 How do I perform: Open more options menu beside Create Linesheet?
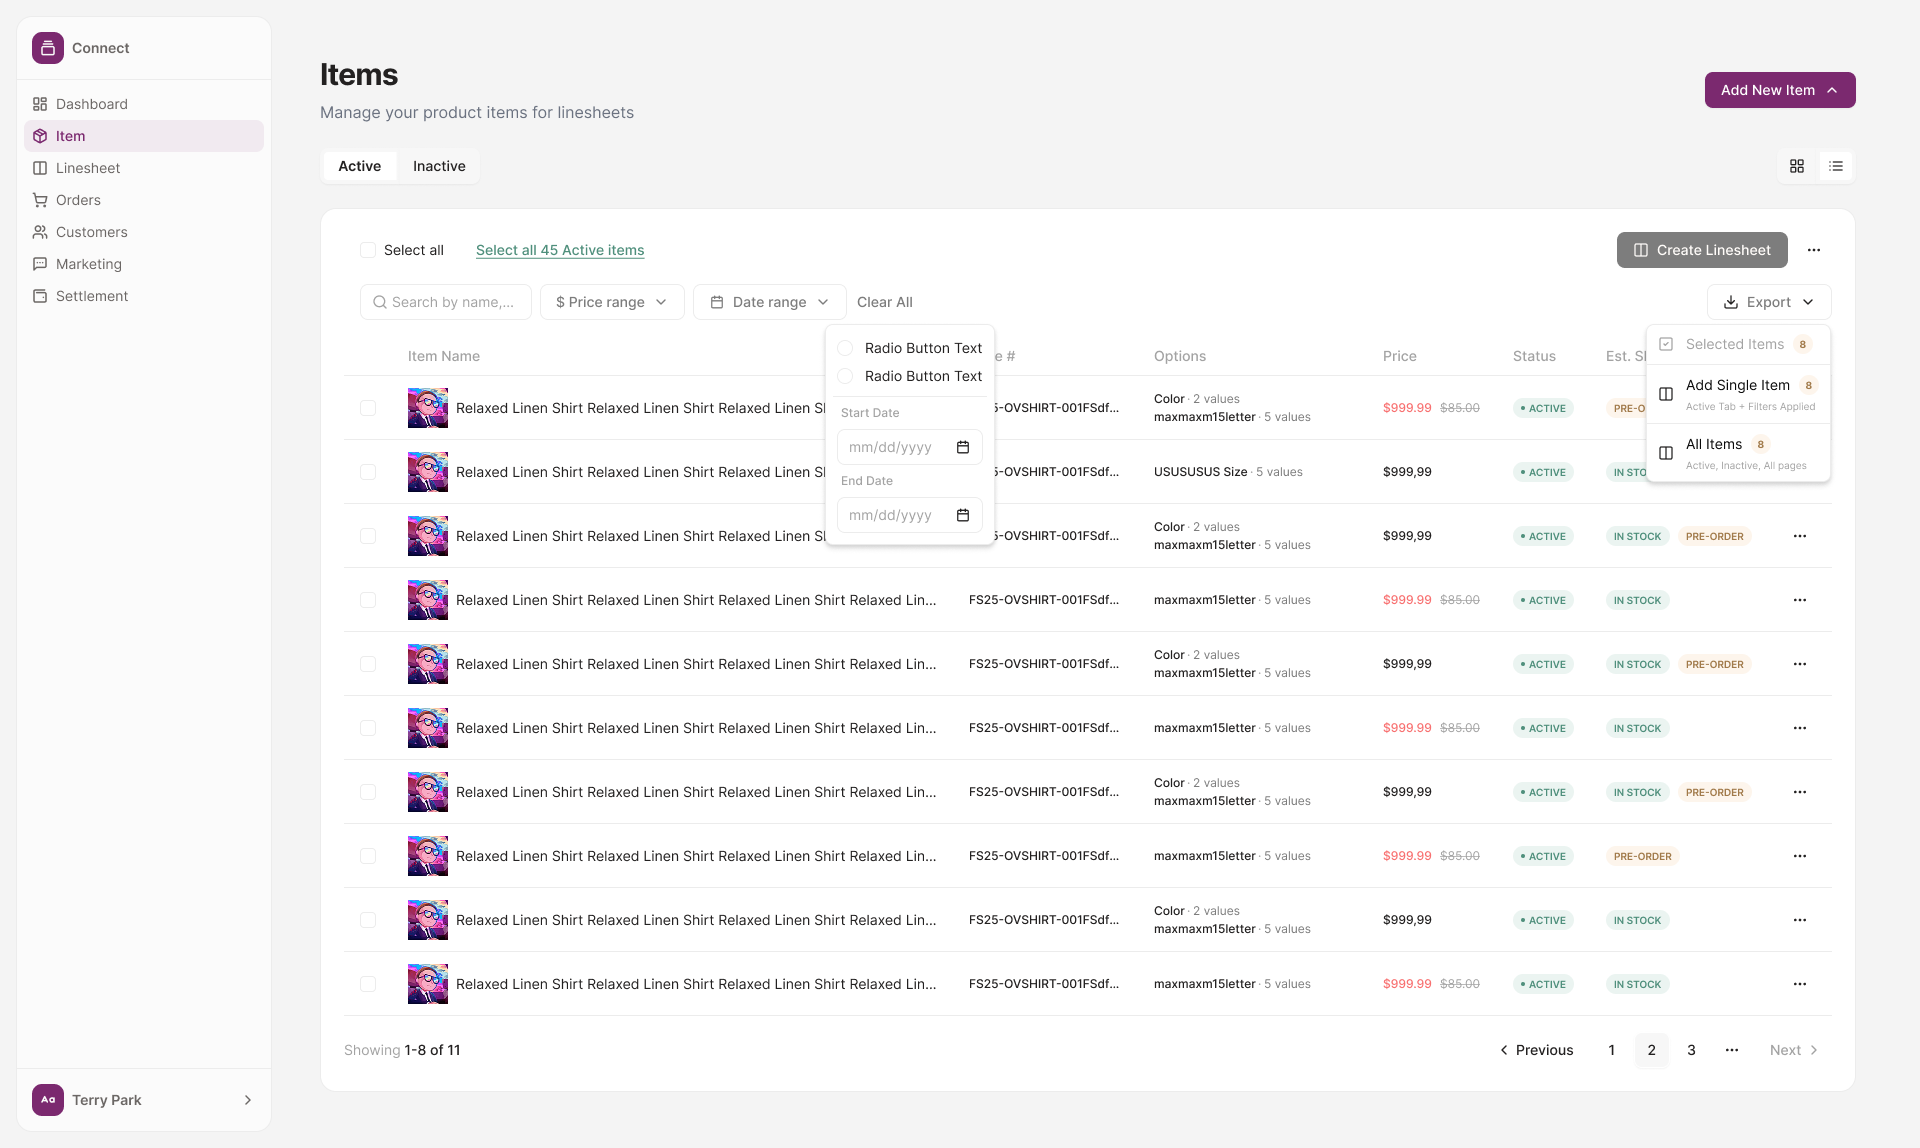click(x=1814, y=250)
